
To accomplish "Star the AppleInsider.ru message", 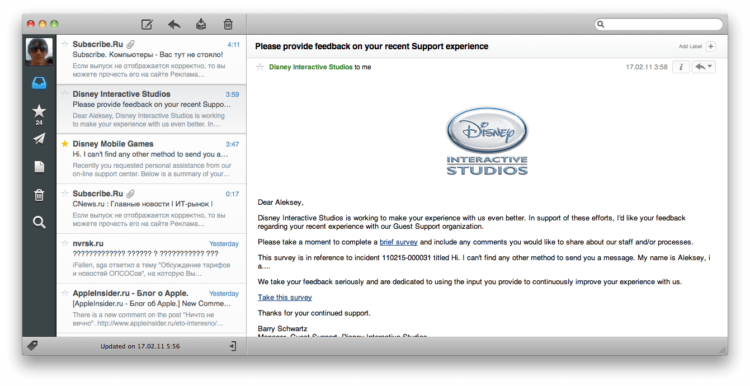I will point(65,293).
